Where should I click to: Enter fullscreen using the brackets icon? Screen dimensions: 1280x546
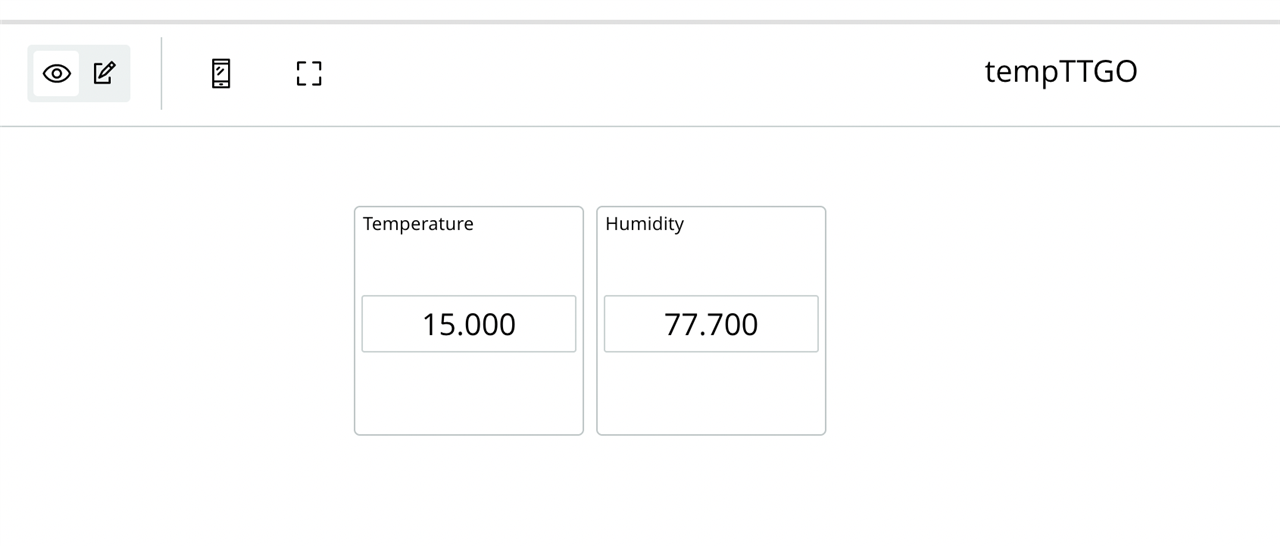pyautogui.click(x=309, y=73)
